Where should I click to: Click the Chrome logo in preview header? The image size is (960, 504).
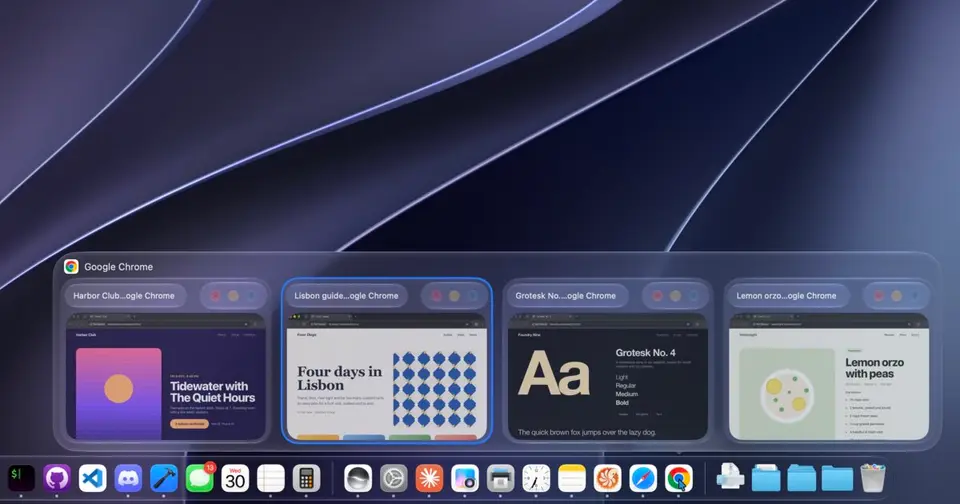71,266
